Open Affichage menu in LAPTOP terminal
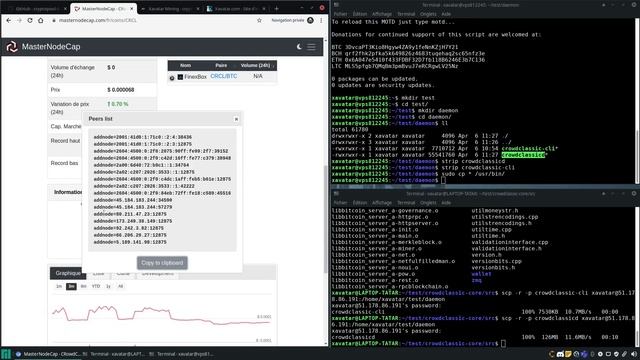 pyautogui.click(x=382, y=202)
